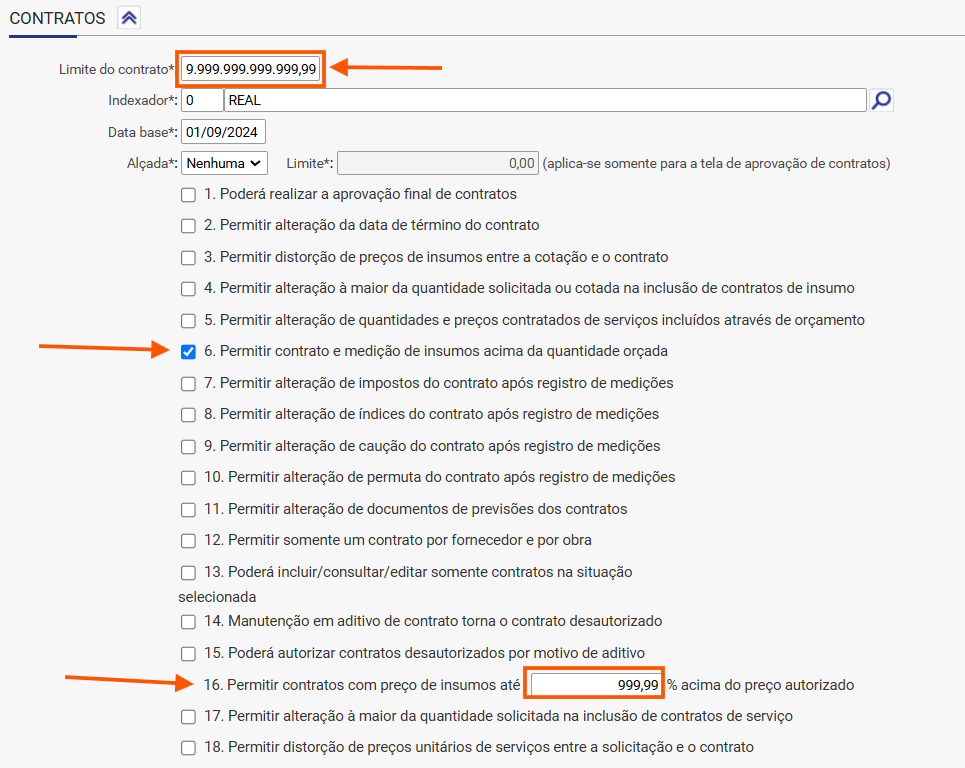
Task: Check option 5 serviços incluídos através de orçamento
Action: 188,321
